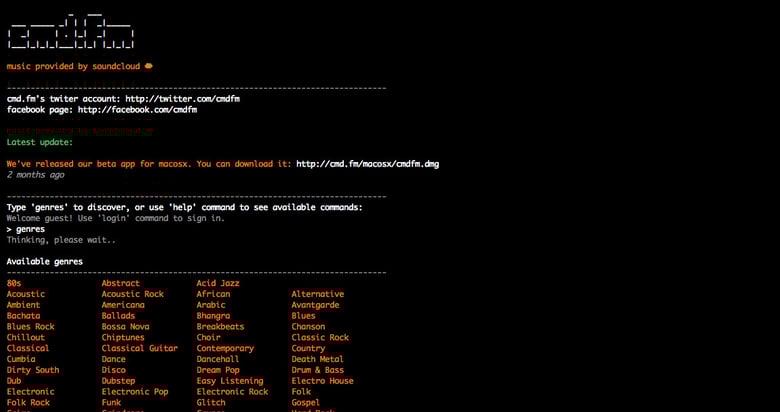780x412 pixels.
Task: Click the Glitch genre
Action: pyautogui.click(x=211, y=403)
